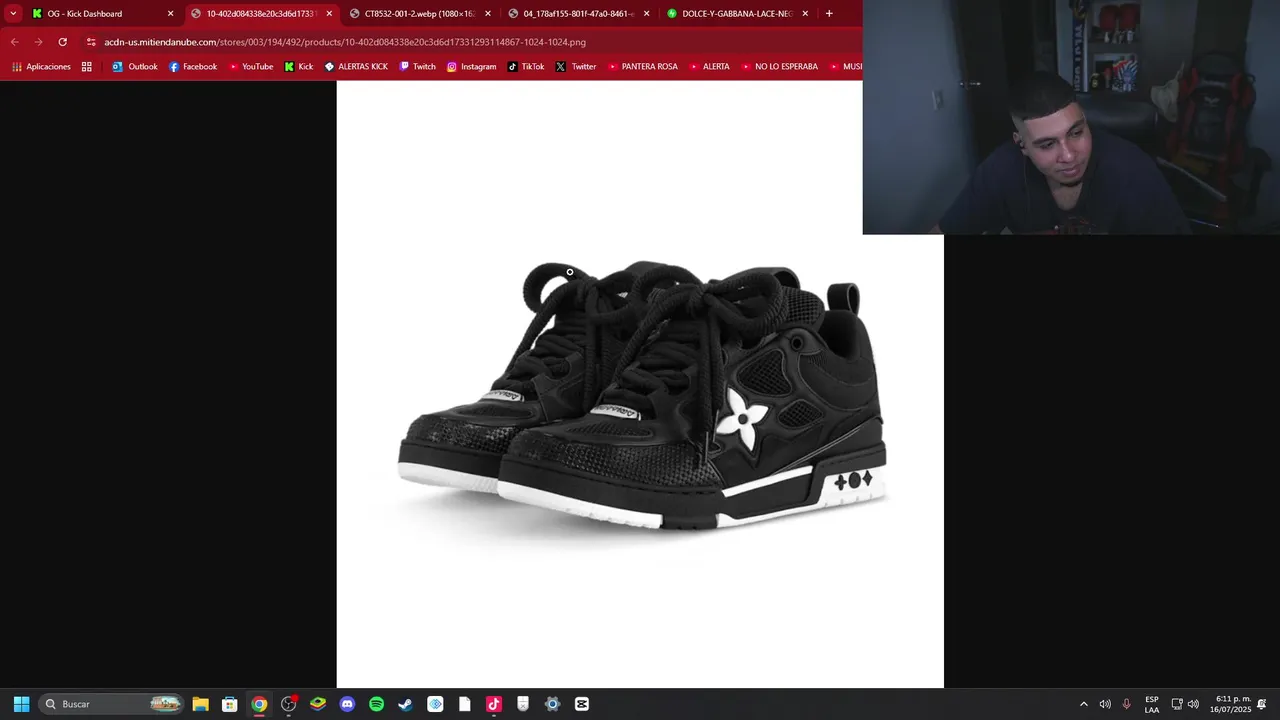Viewport: 1280px width, 720px height.
Task: Open the Aplicaciones bookmarks shortcut
Action: pos(41,67)
